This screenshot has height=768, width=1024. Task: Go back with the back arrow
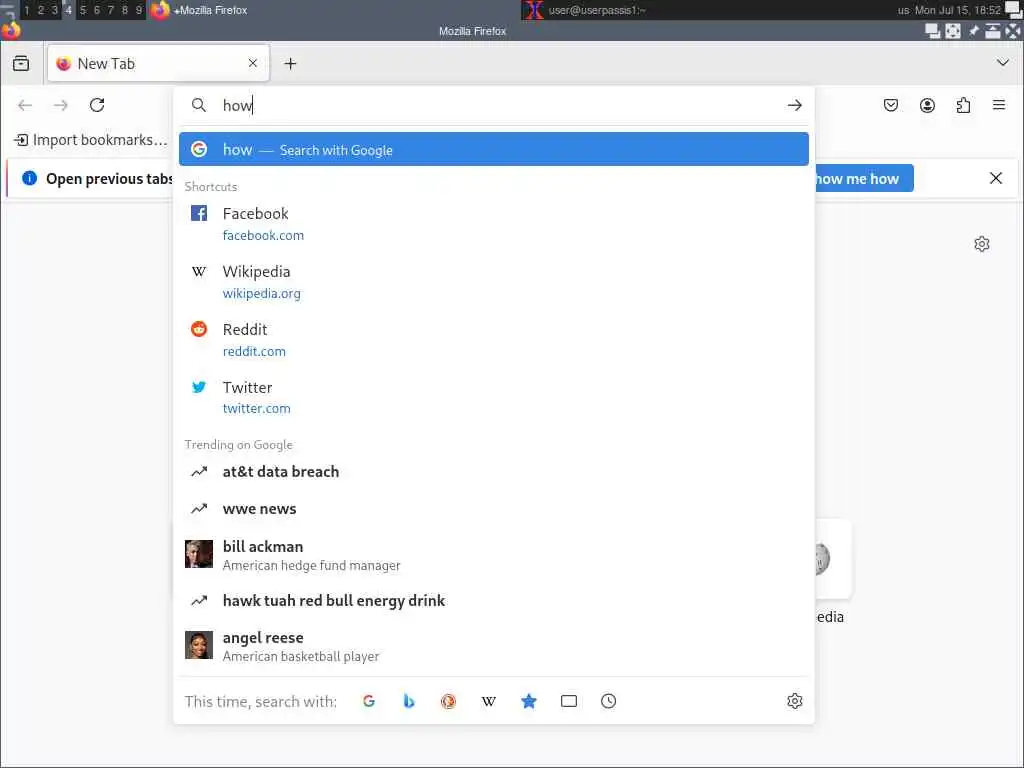coord(25,105)
